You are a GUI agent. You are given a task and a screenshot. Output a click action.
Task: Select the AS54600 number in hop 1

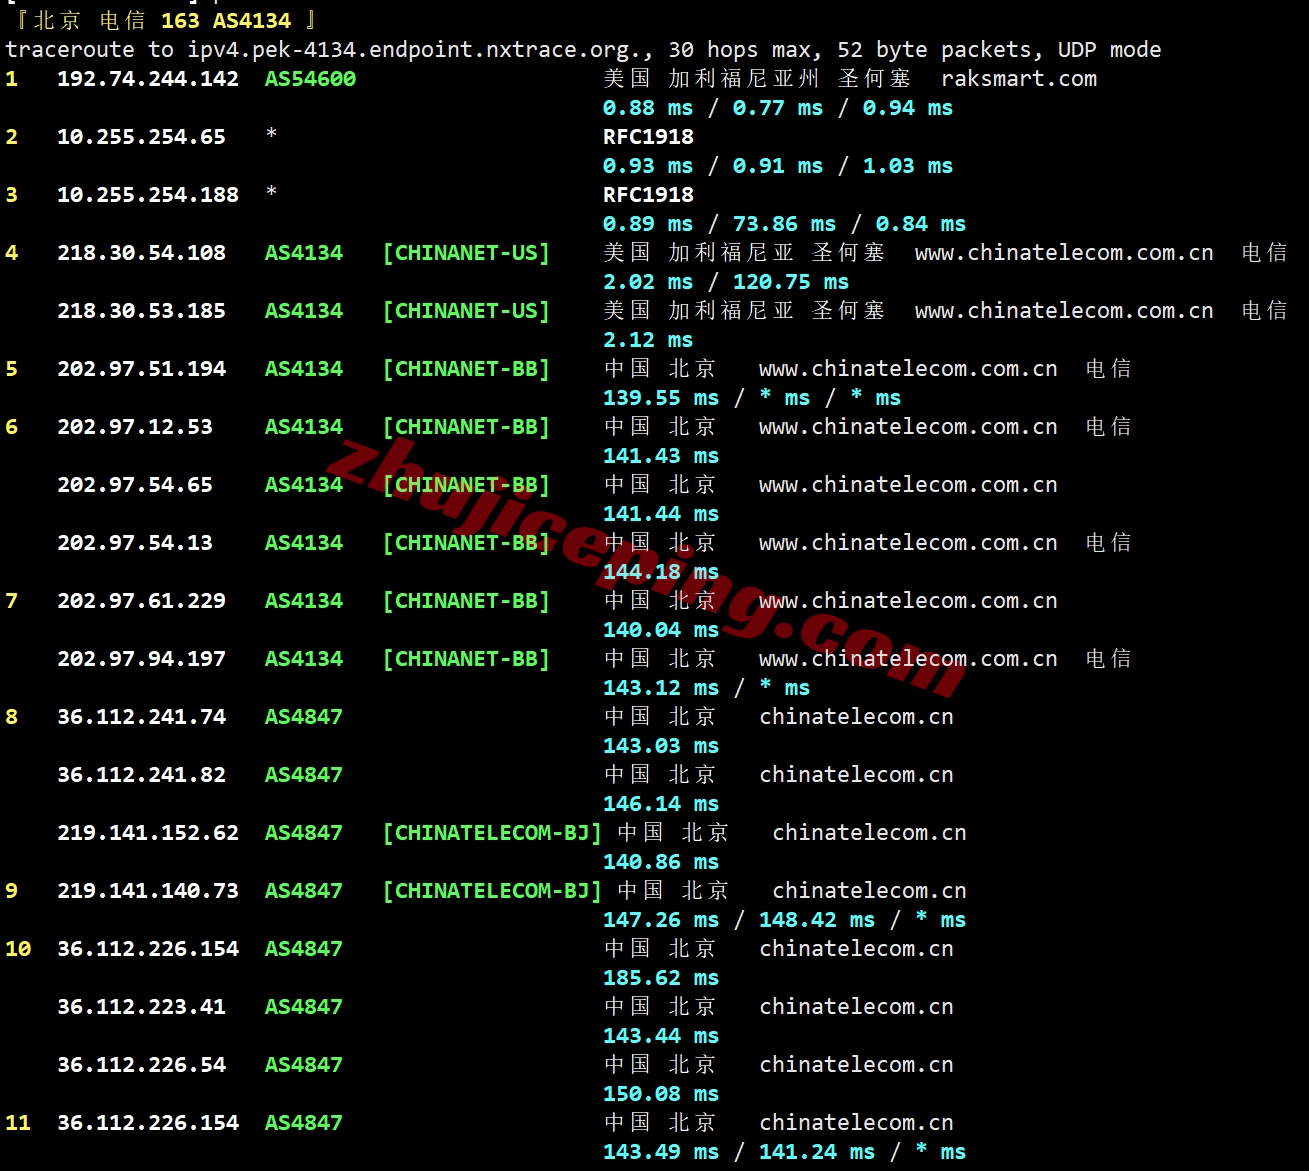[x=310, y=79]
